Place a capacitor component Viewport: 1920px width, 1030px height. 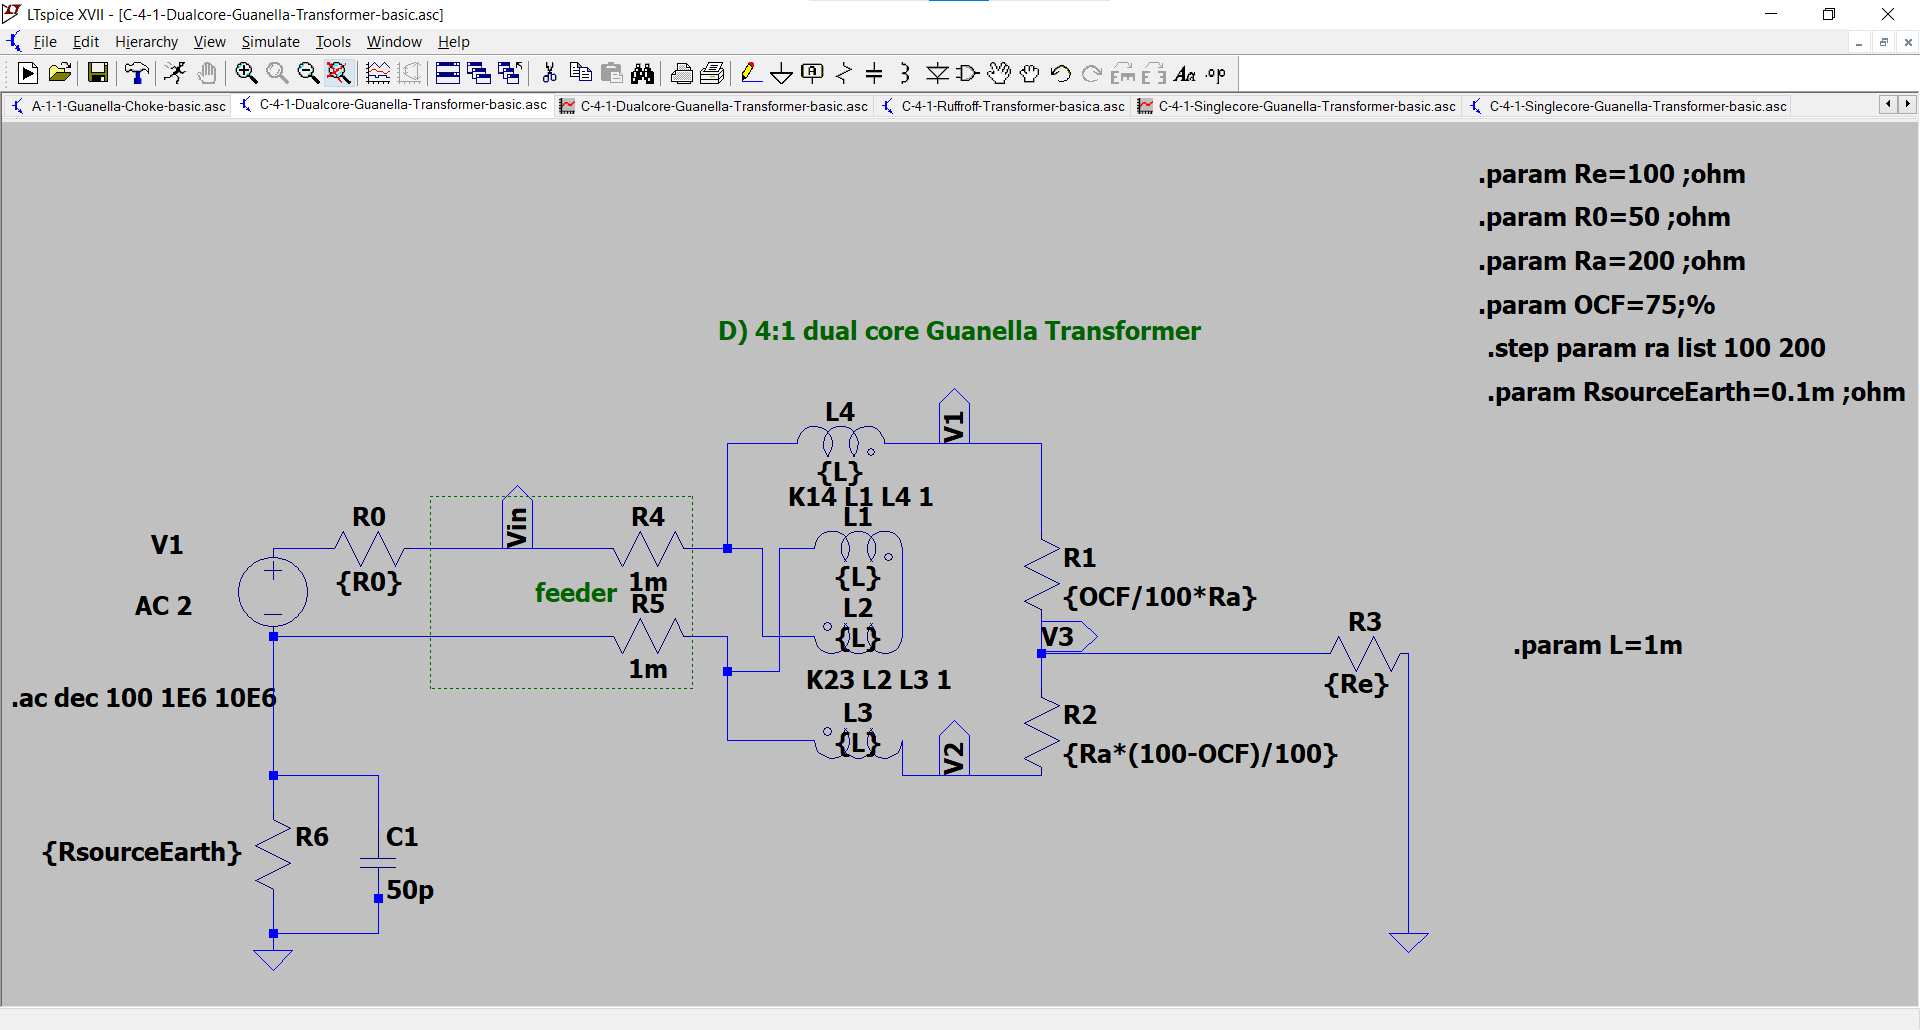(x=874, y=73)
